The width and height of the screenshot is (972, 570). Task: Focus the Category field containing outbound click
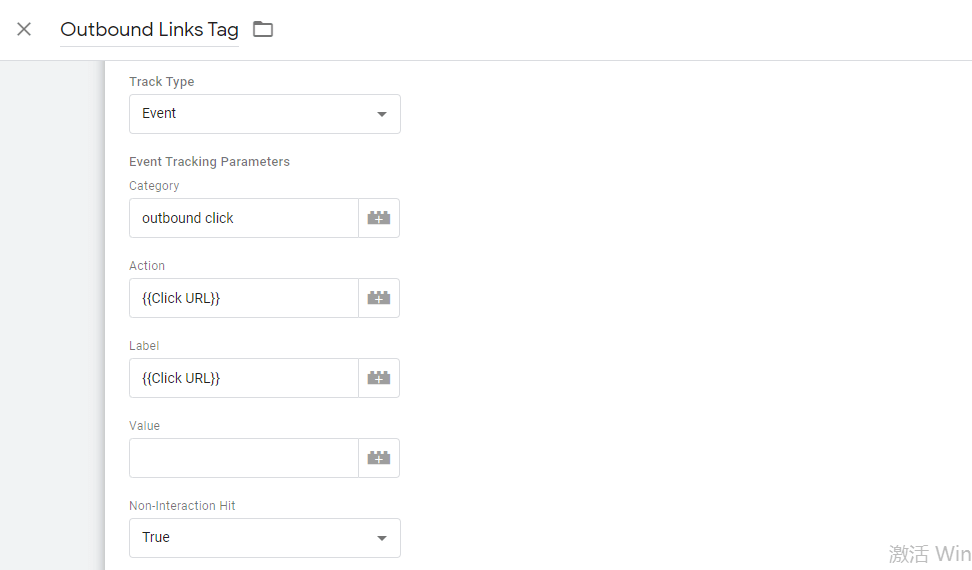coord(244,218)
